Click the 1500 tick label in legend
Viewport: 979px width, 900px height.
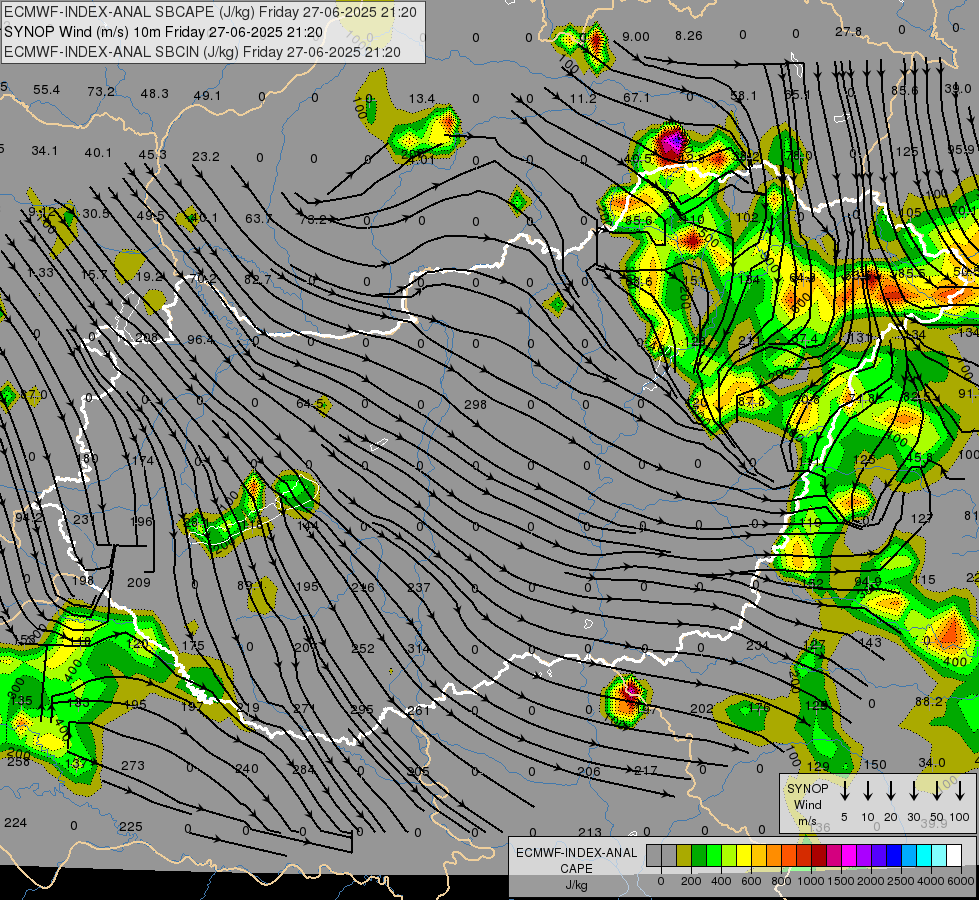coord(841,881)
